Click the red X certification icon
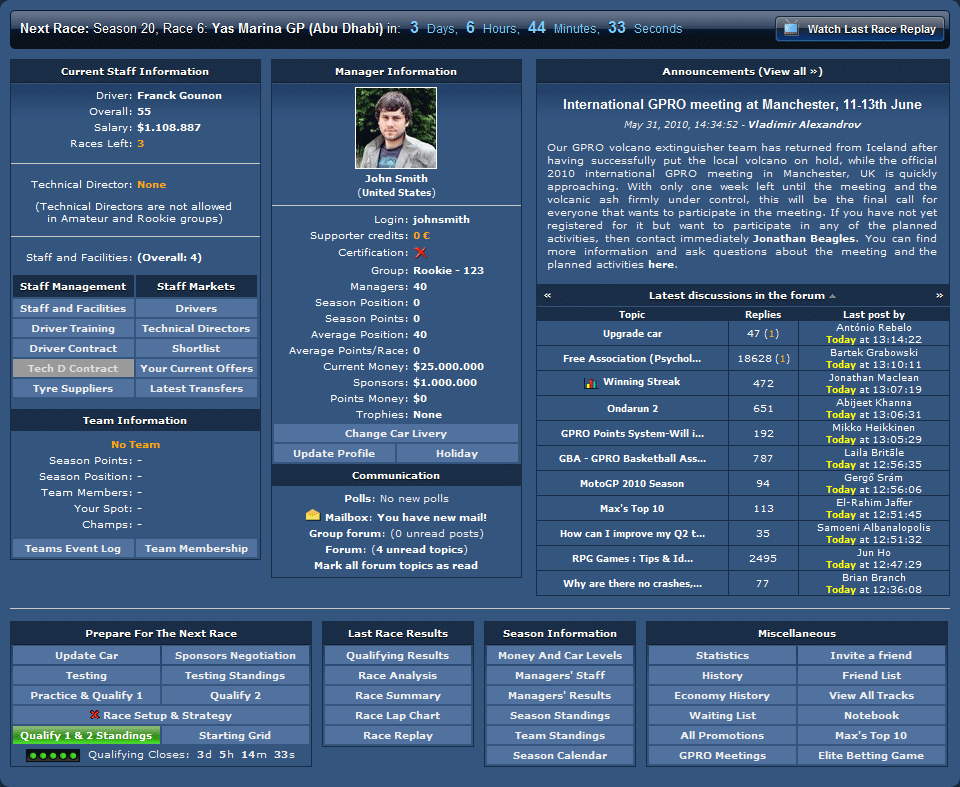960x787 pixels. (x=420, y=253)
